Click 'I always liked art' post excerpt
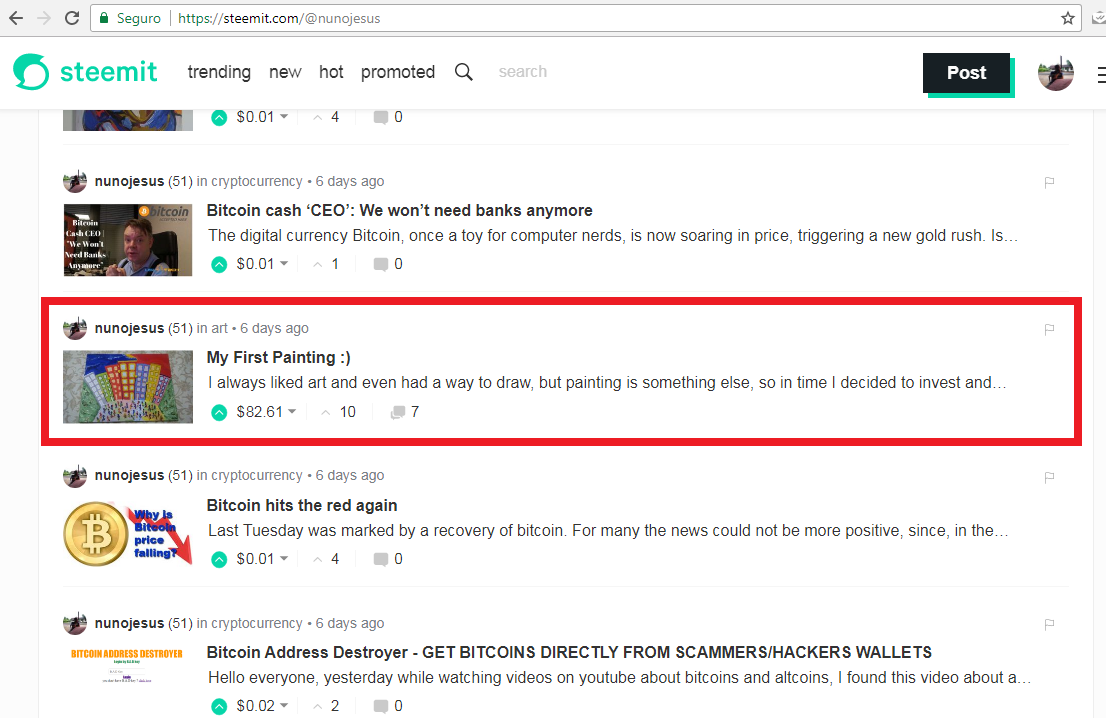The width and height of the screenshot is (1106, 718). coord(607,383)
